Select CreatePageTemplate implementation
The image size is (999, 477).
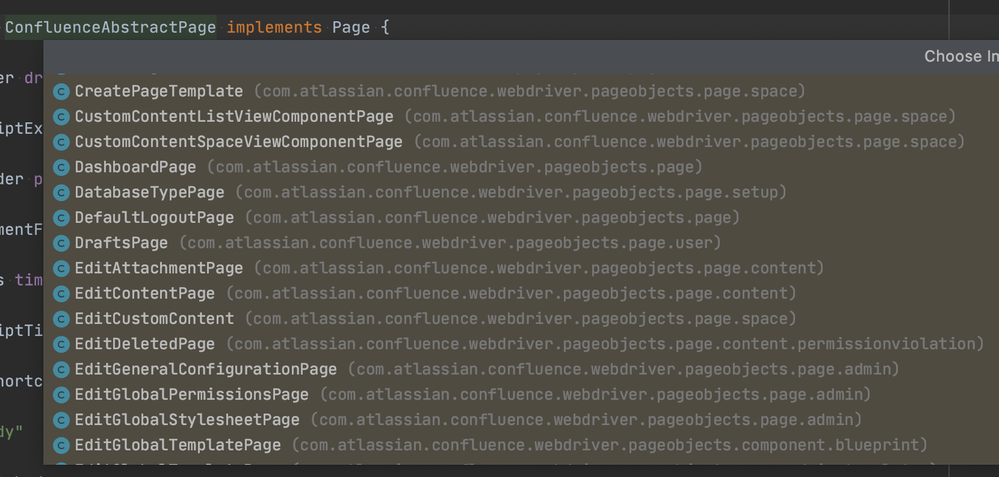pos(521,92)
